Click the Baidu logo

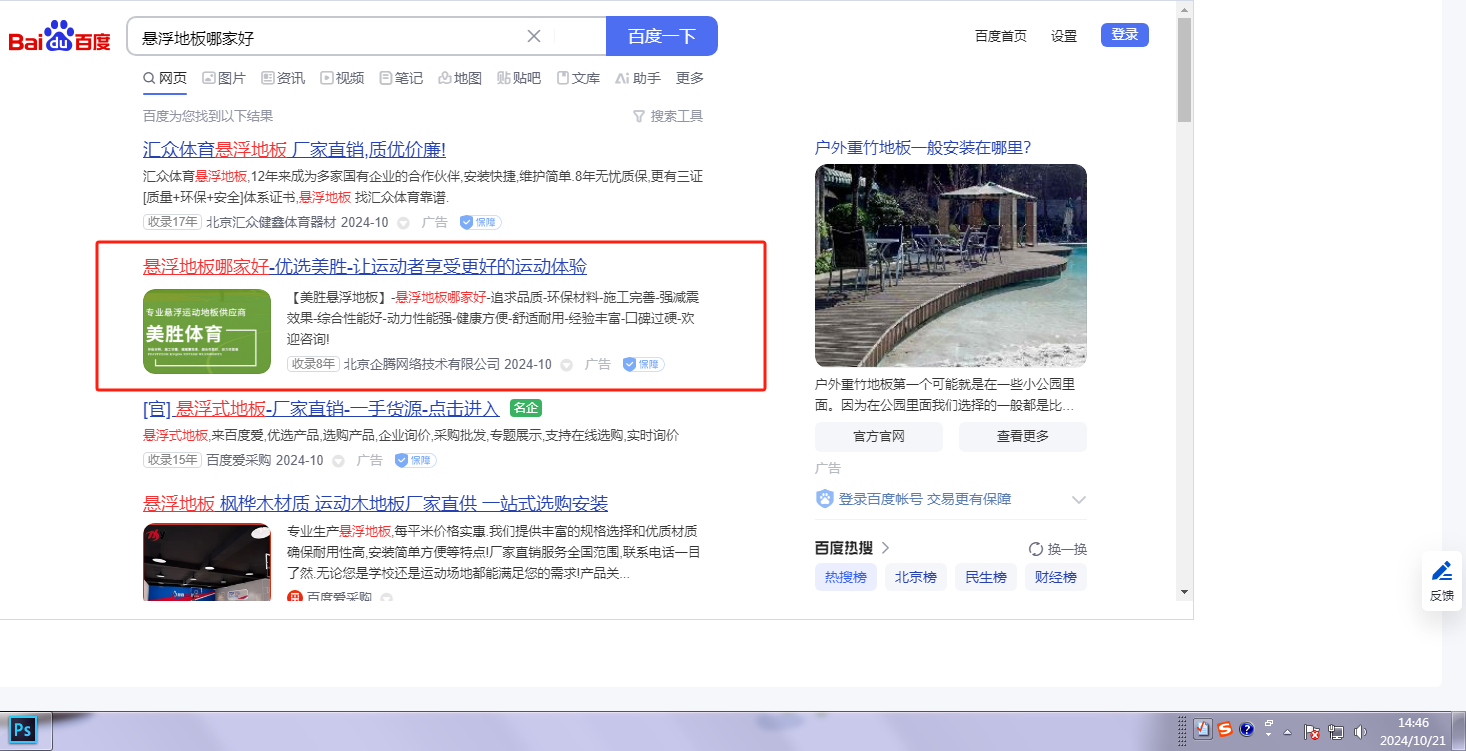[x=60, y=37]
